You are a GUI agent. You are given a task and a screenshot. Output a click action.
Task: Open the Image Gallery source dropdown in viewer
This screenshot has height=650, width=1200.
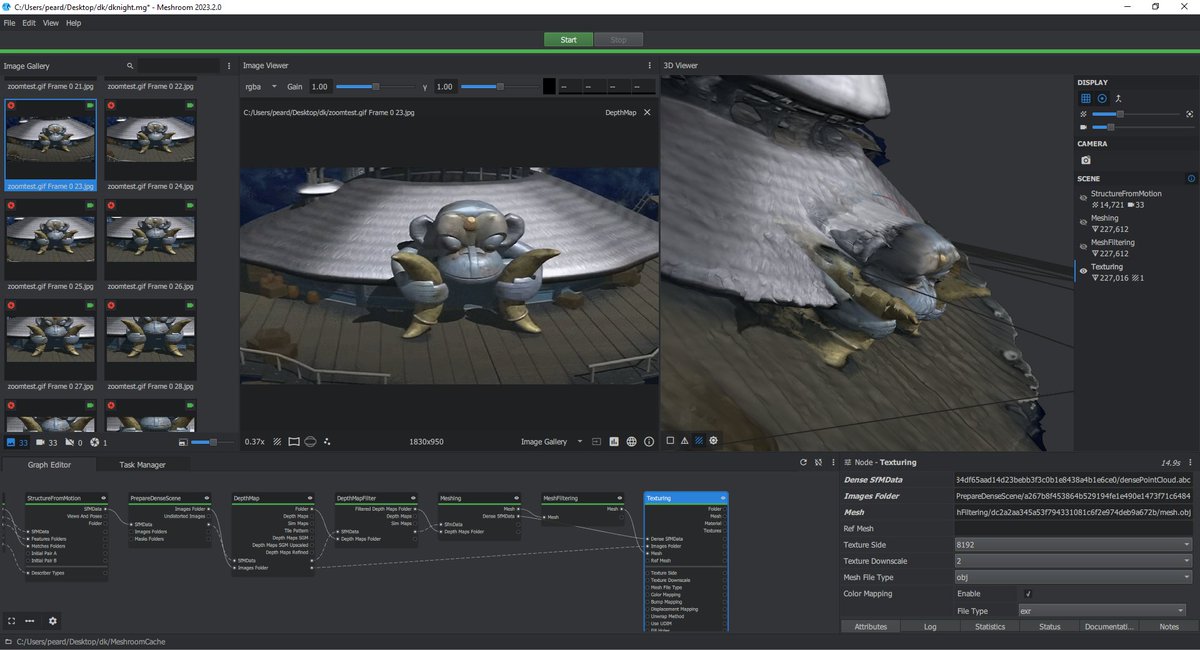pyautogui.click(x=551, y=441)
